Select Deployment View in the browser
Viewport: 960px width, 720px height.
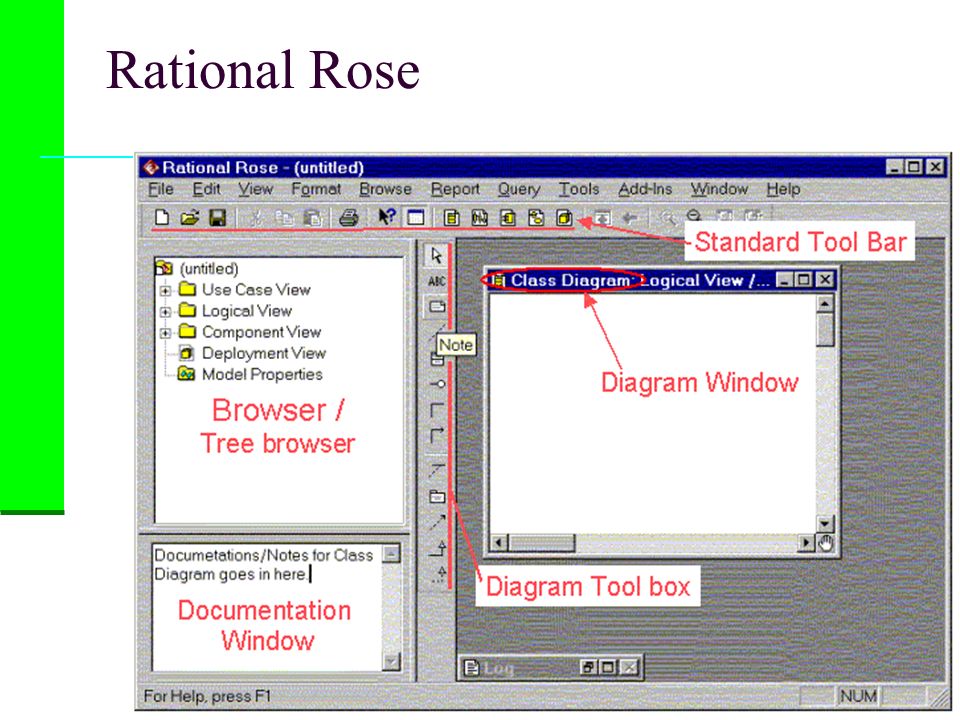point(264,353)
